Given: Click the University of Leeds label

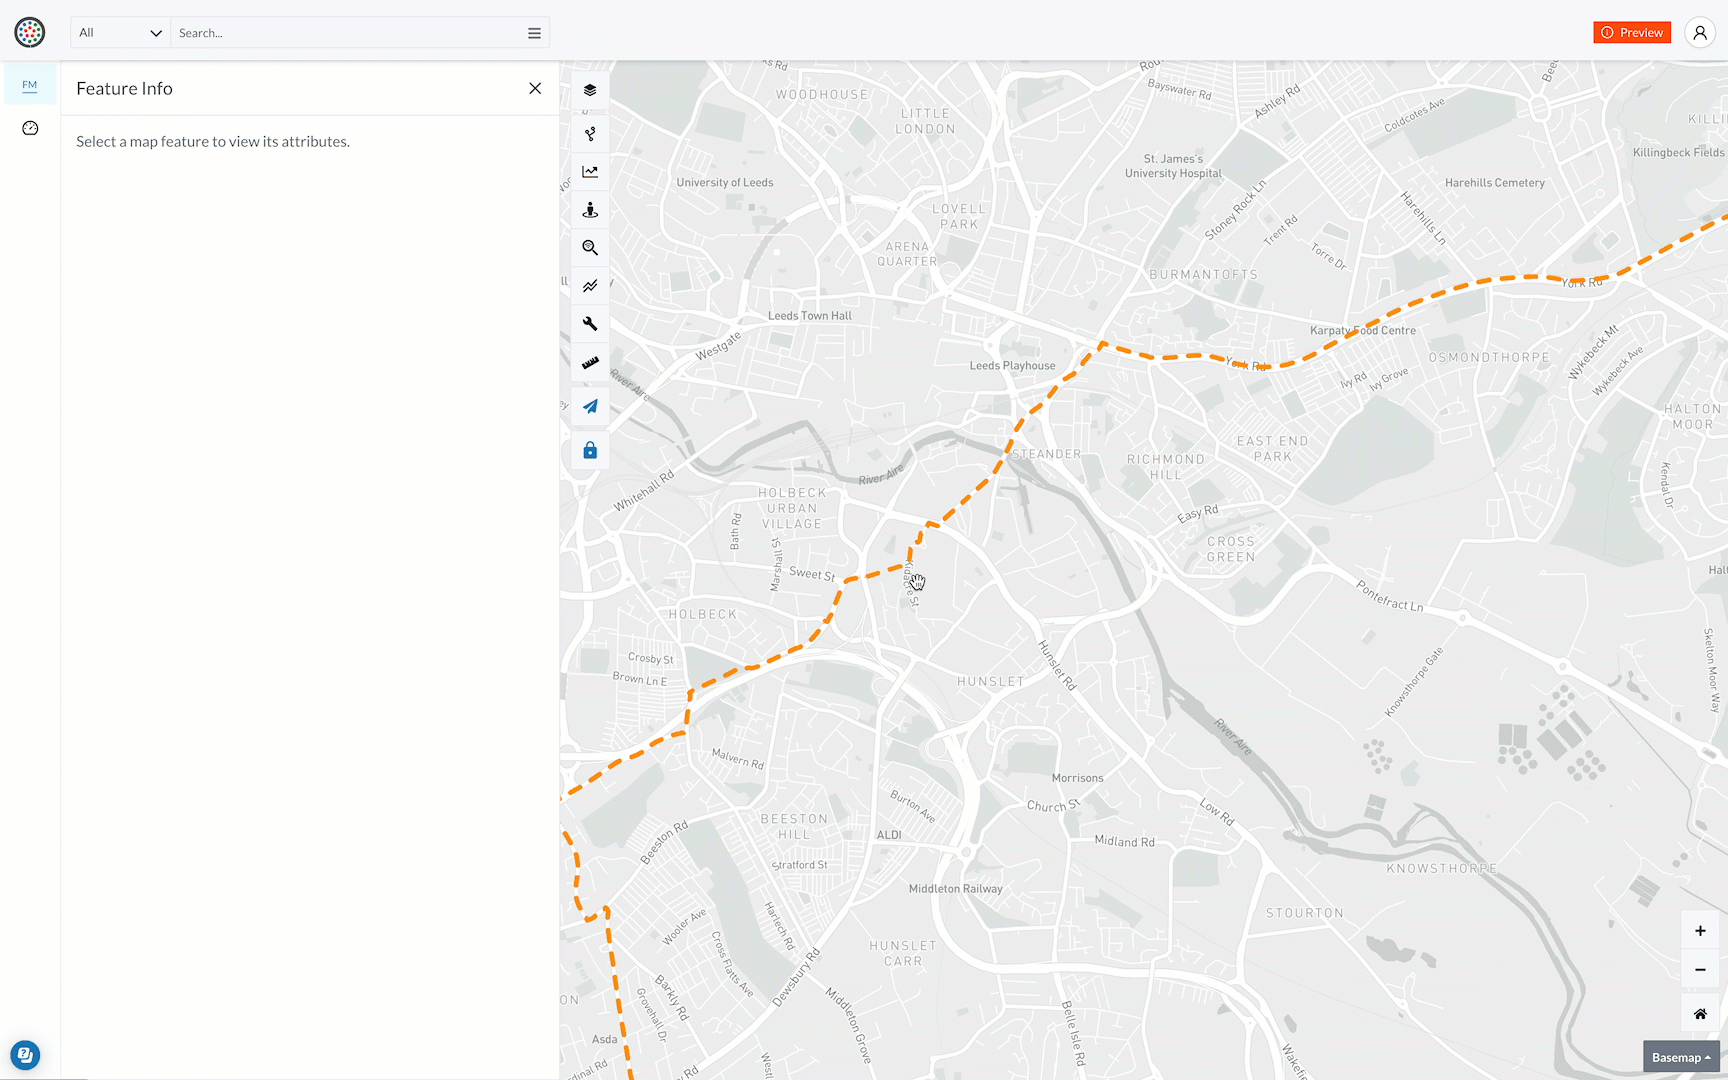Looking at the screenshot, I should (725, 183).
